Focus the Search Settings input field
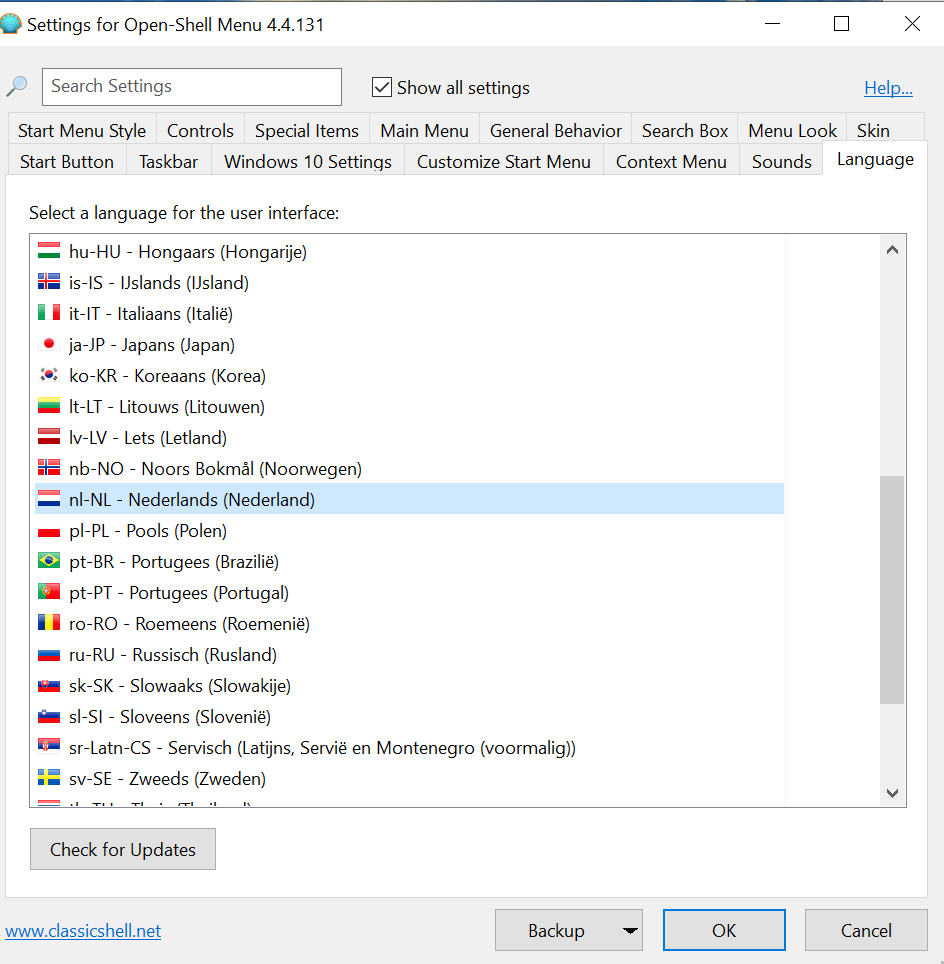944x964 pixels. [192, 87]
